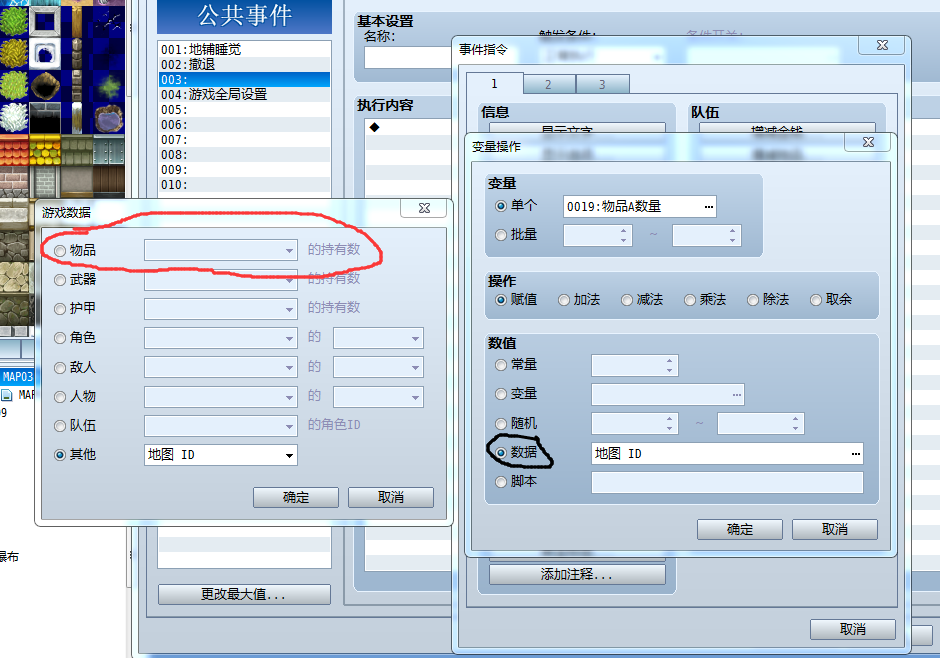Click the 脚本 text input field
940x658 pixels.
[x=727, y=482]
